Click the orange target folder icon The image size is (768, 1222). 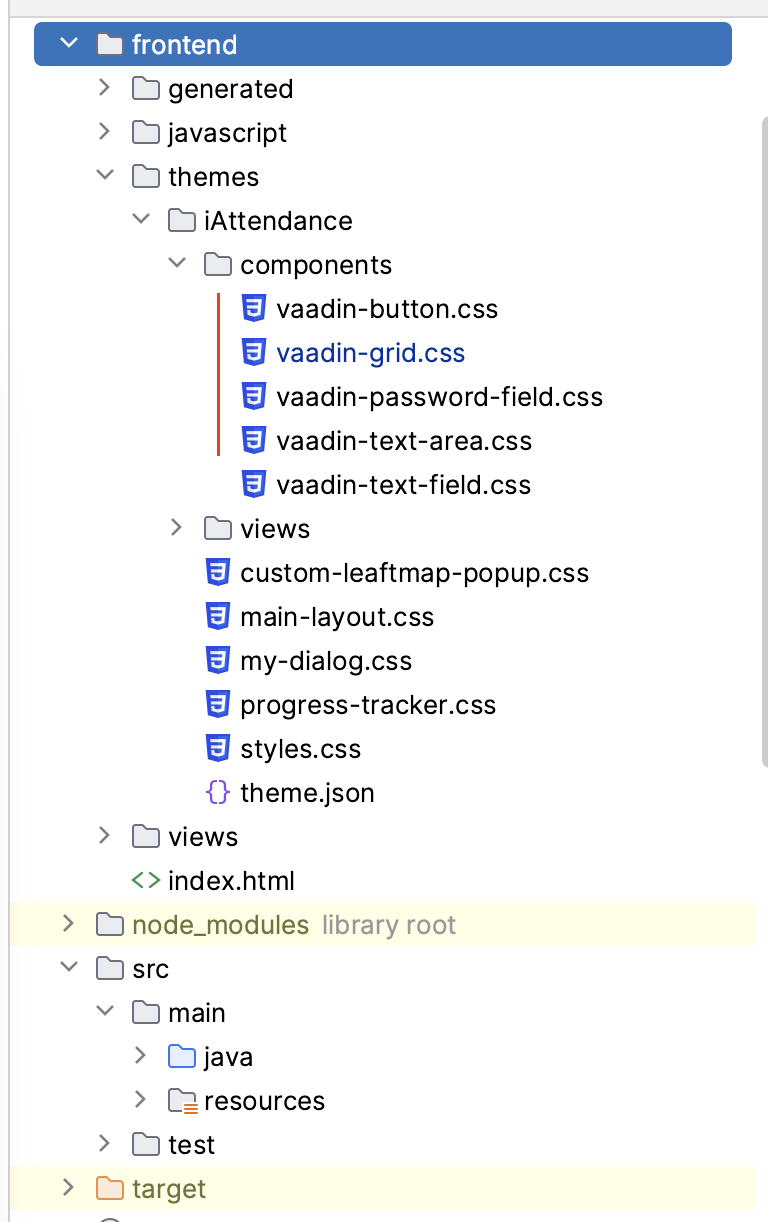[110, 1189]
